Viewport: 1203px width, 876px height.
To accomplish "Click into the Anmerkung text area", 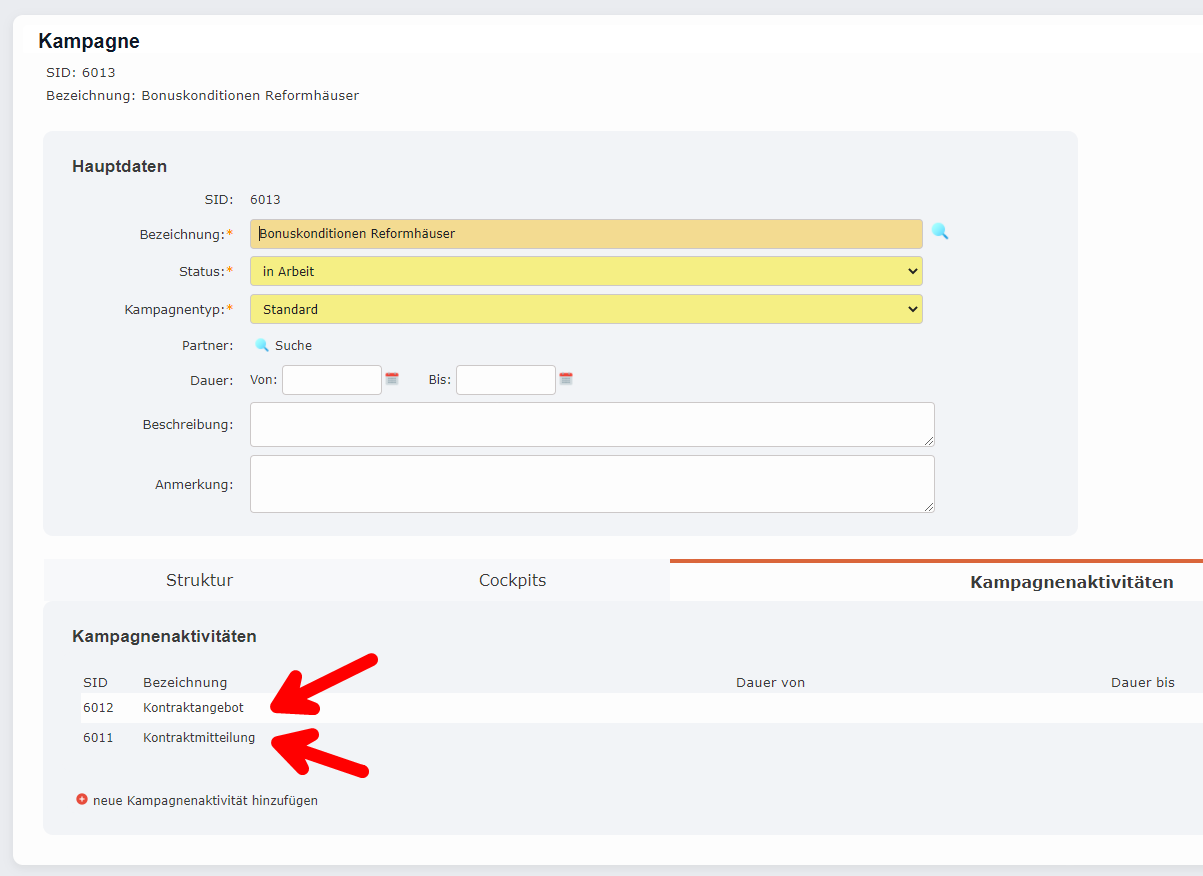I will pyautogui.click(x=590, y=484).
